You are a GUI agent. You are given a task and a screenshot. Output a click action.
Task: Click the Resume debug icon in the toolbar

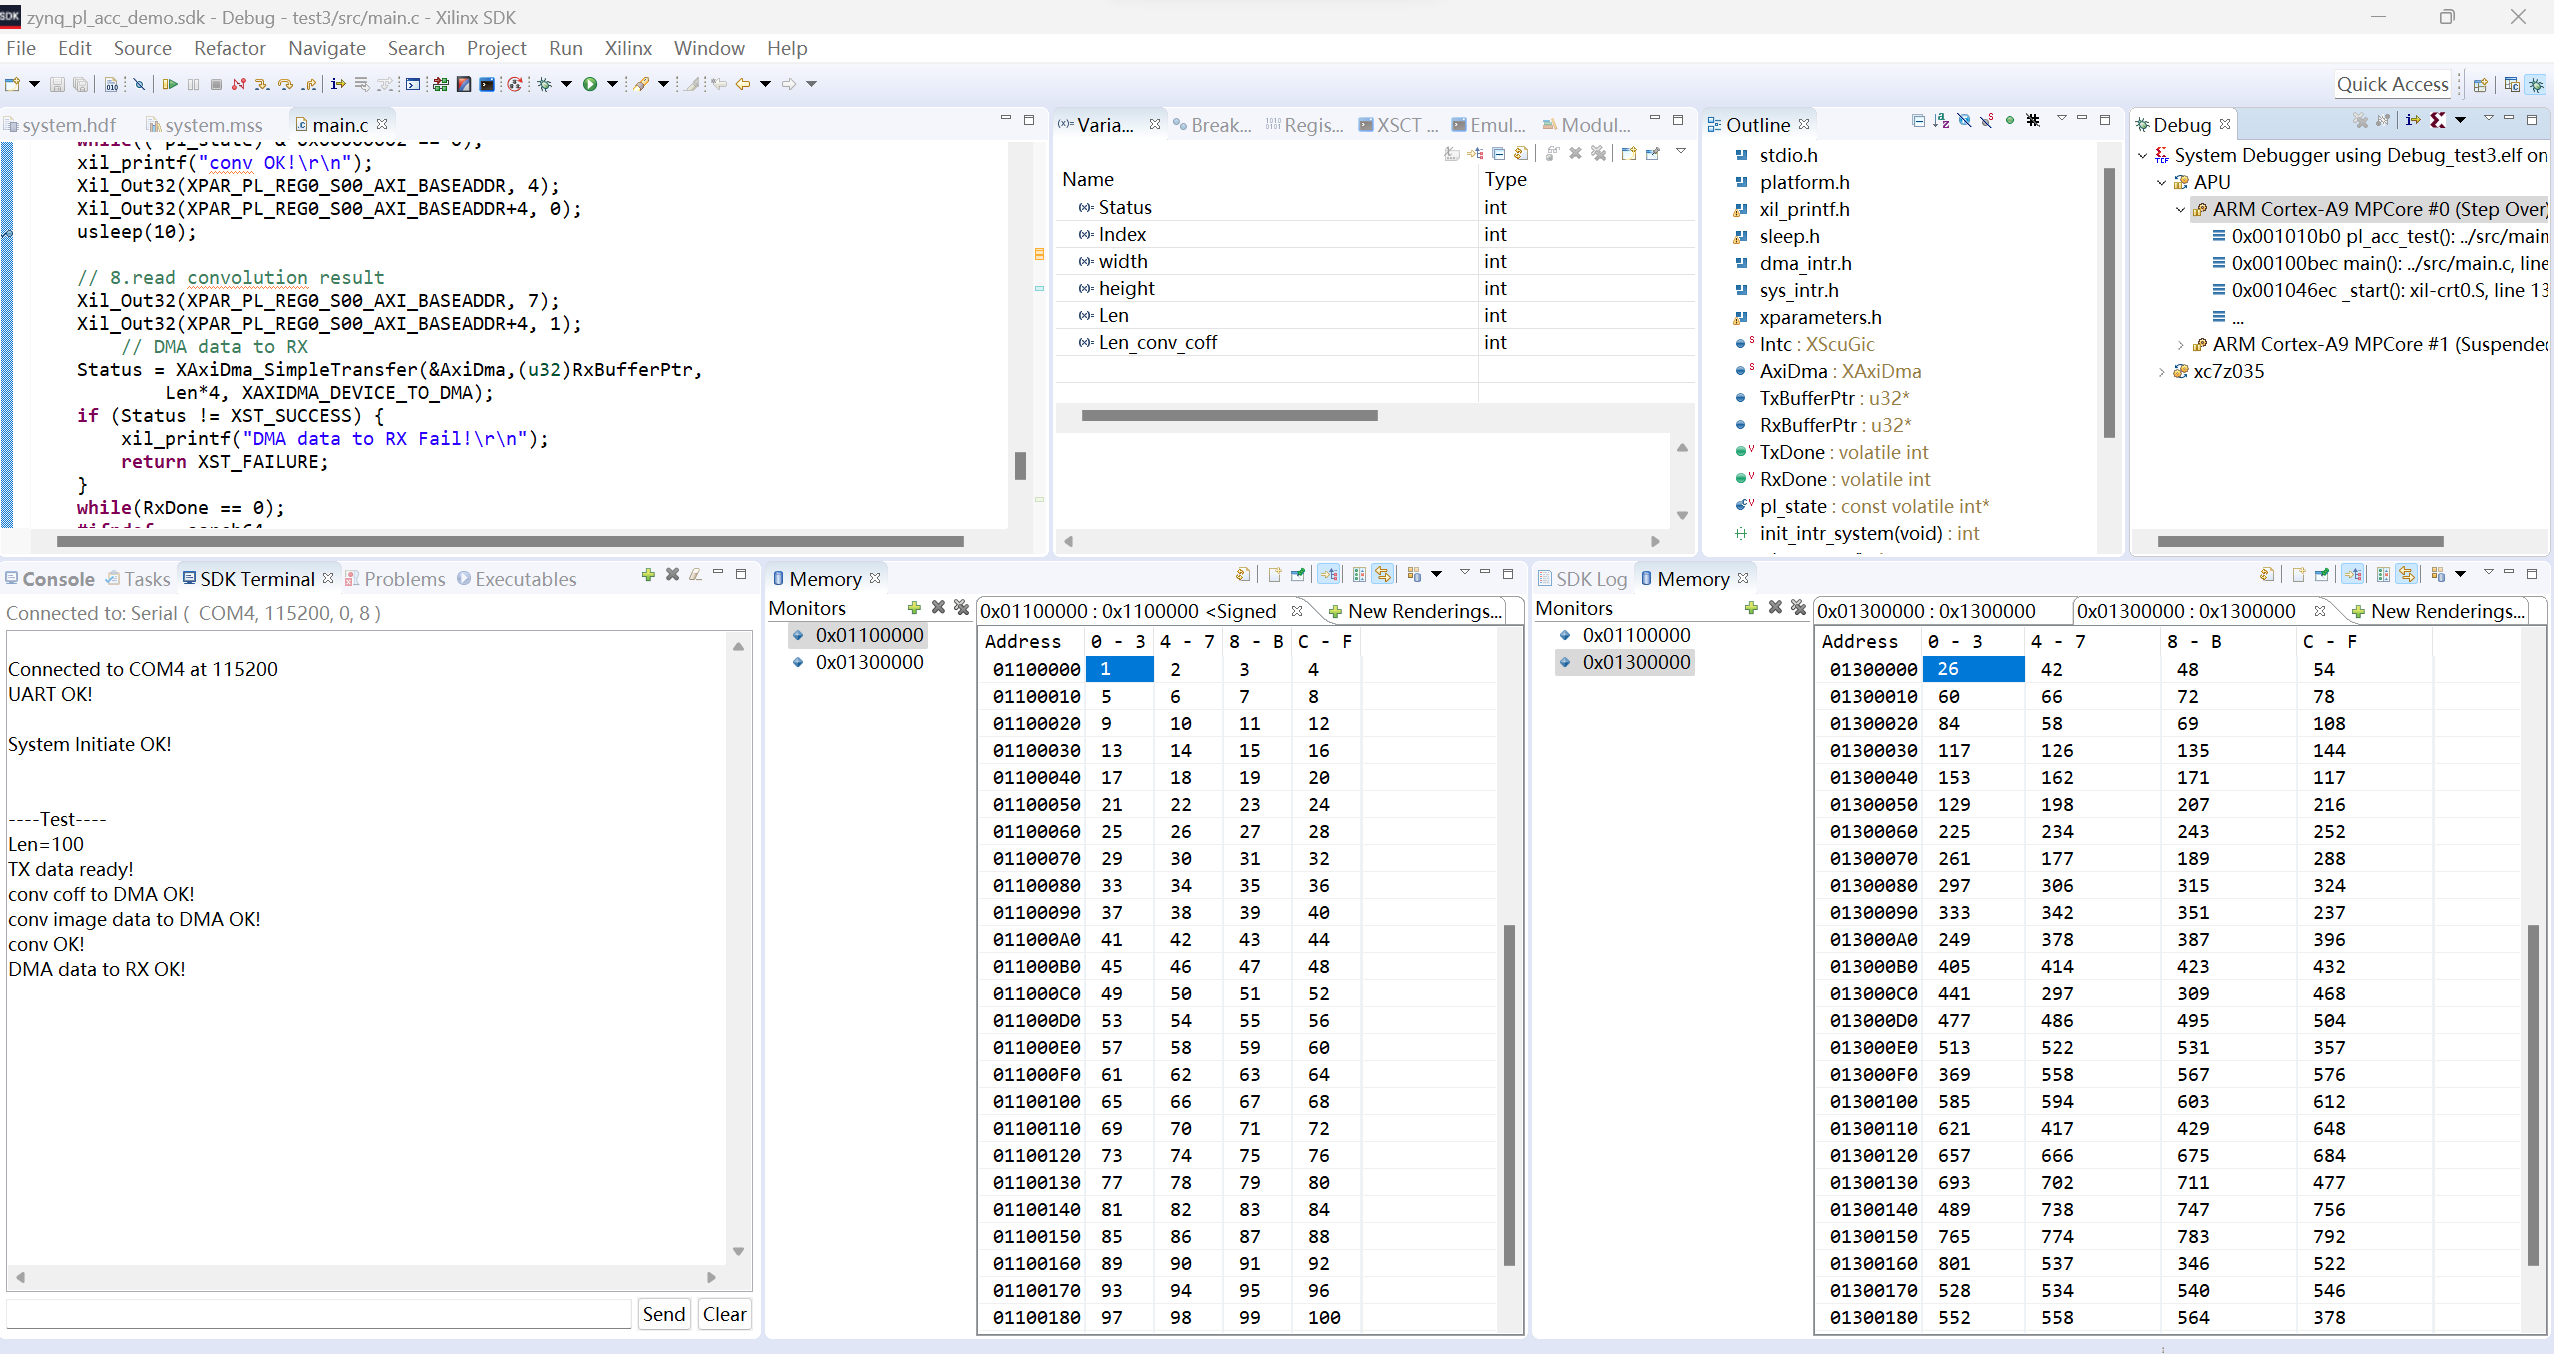tap(170, 84)
